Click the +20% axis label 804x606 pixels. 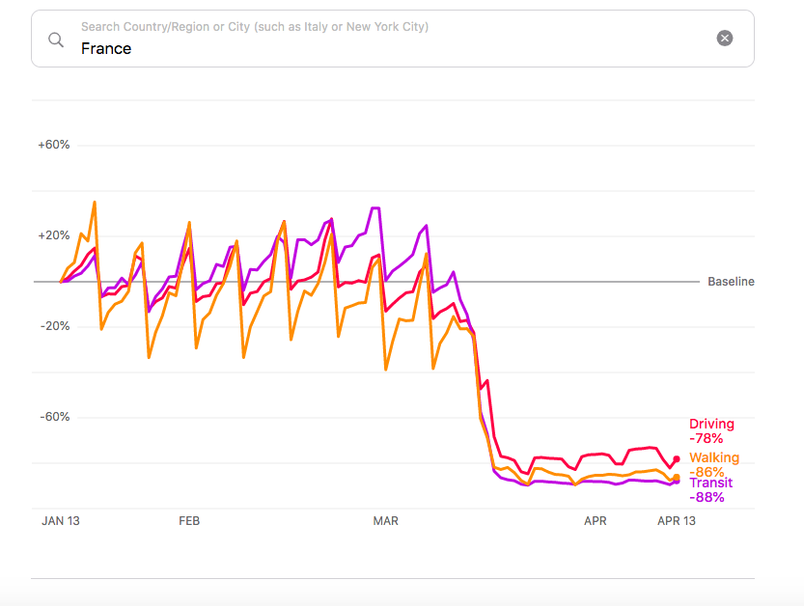54,235
